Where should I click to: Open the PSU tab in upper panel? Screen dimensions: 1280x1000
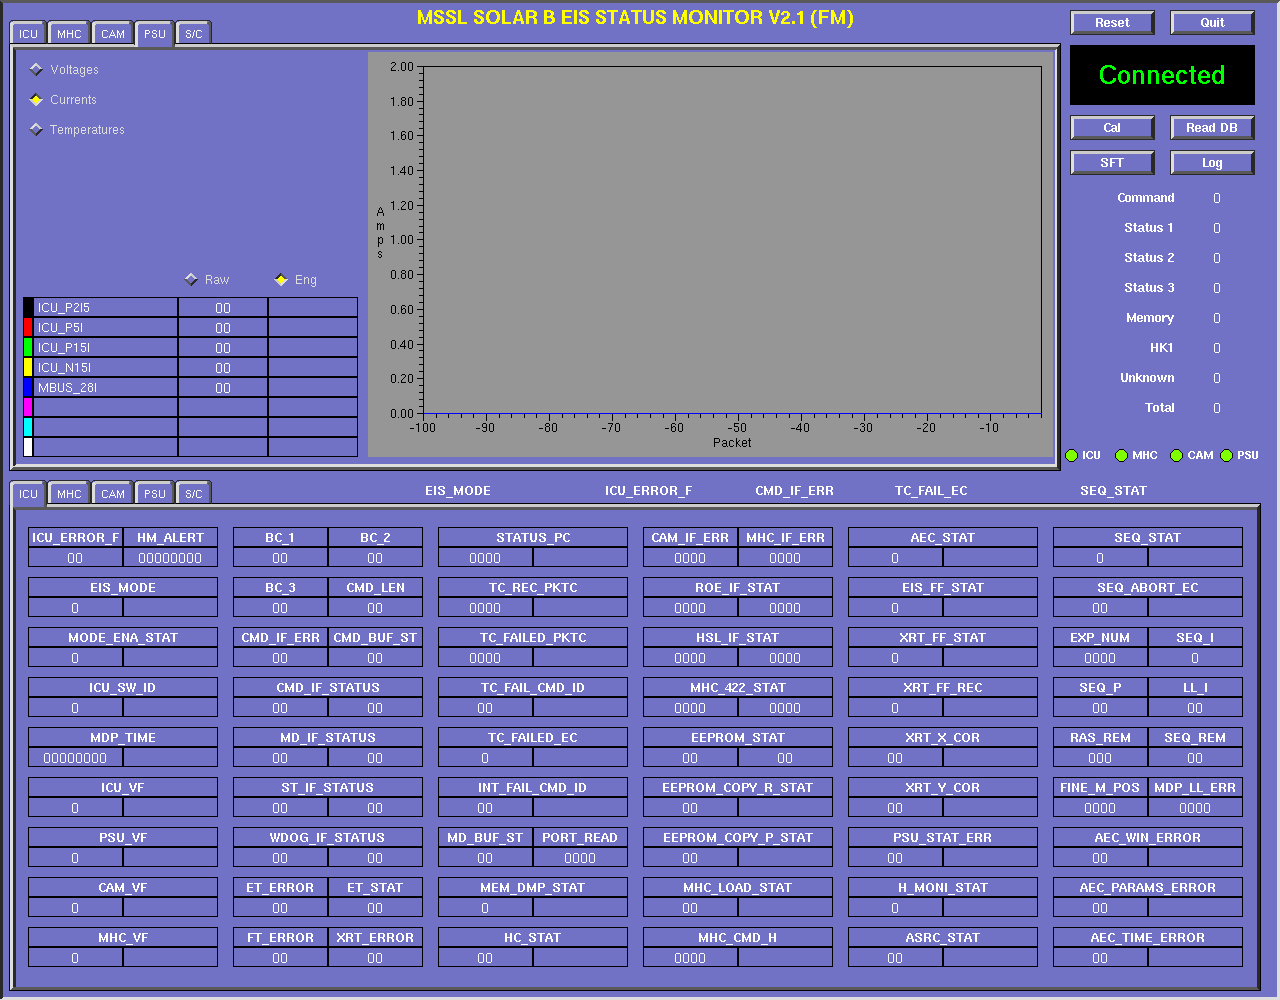154,34
